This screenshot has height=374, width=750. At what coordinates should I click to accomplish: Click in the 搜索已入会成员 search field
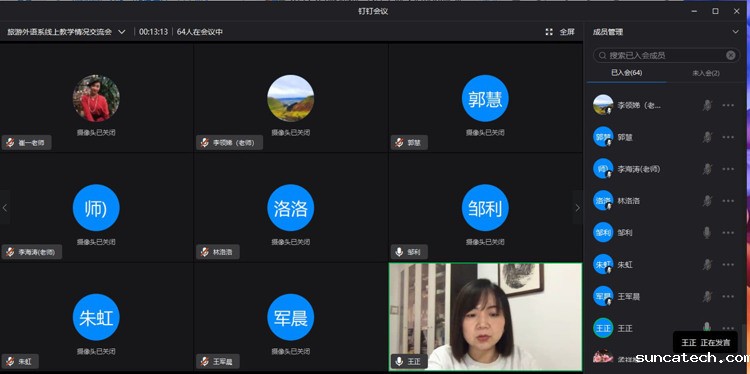667,55
